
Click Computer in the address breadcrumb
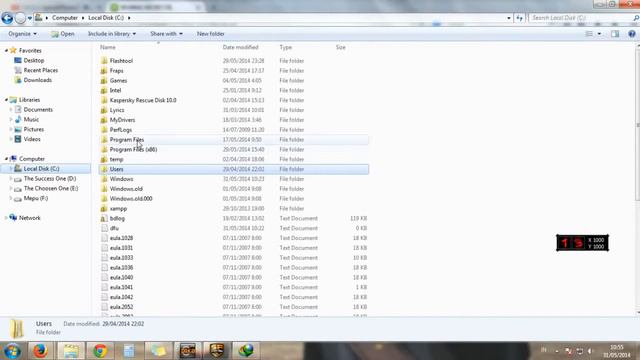coord(64,18)
